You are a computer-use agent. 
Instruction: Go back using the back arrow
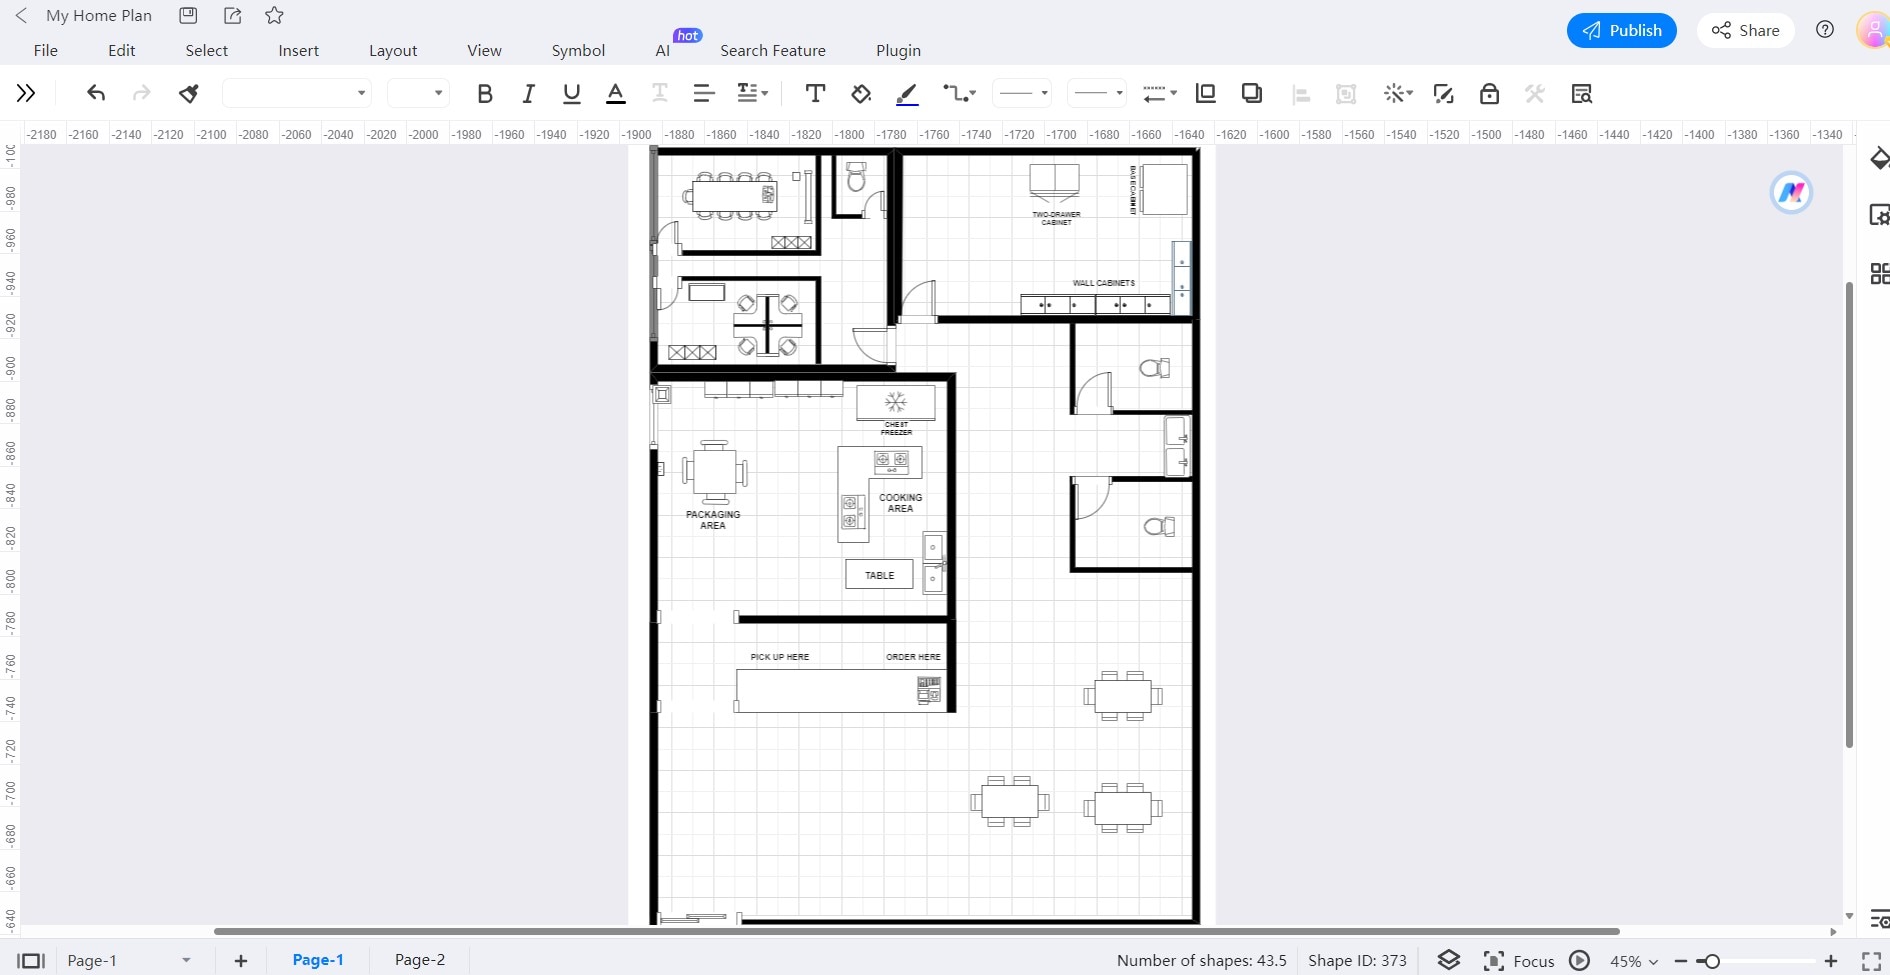[21, 16]
